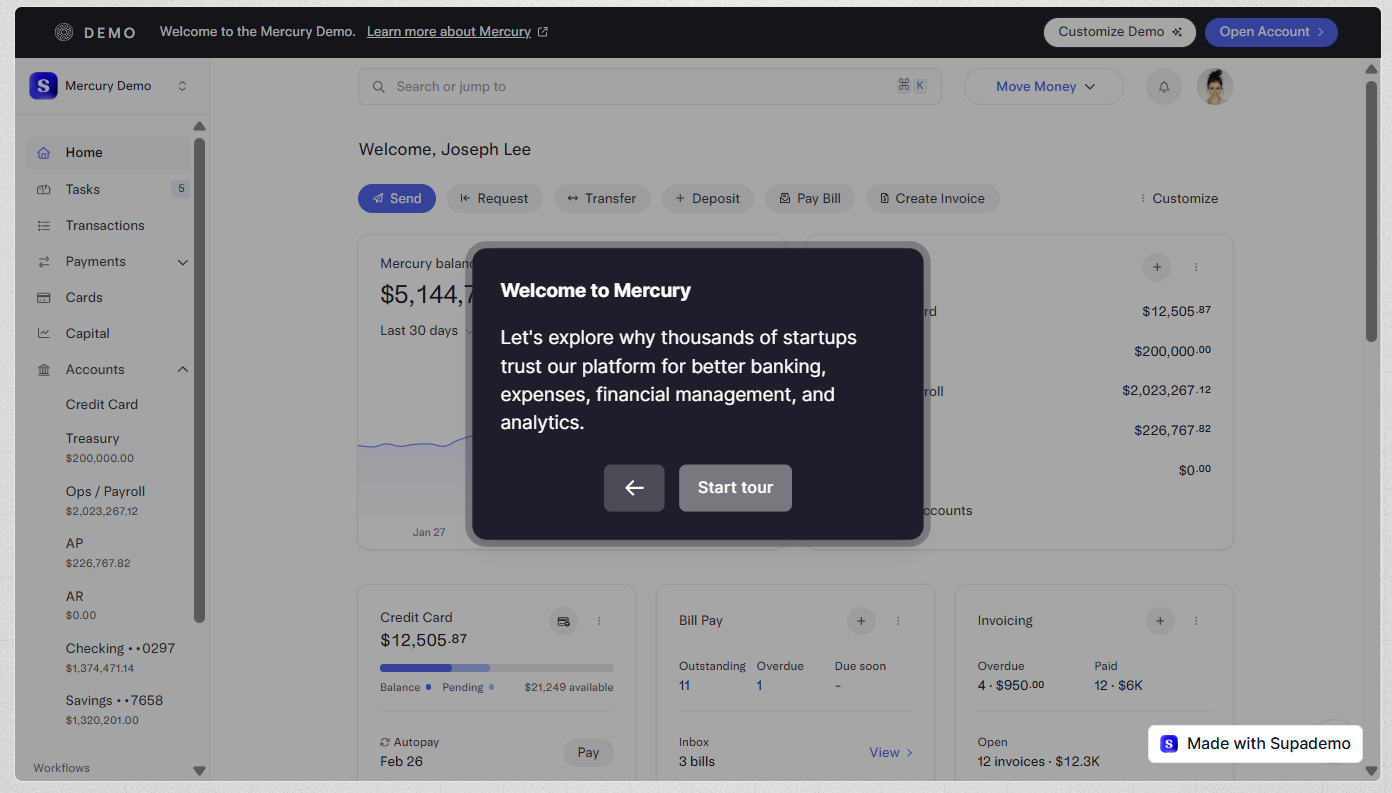Open the Last 30 days range dropdown
Viewport: 1392px width, 793px height.
pyautogui.click(x=427, y=331)
